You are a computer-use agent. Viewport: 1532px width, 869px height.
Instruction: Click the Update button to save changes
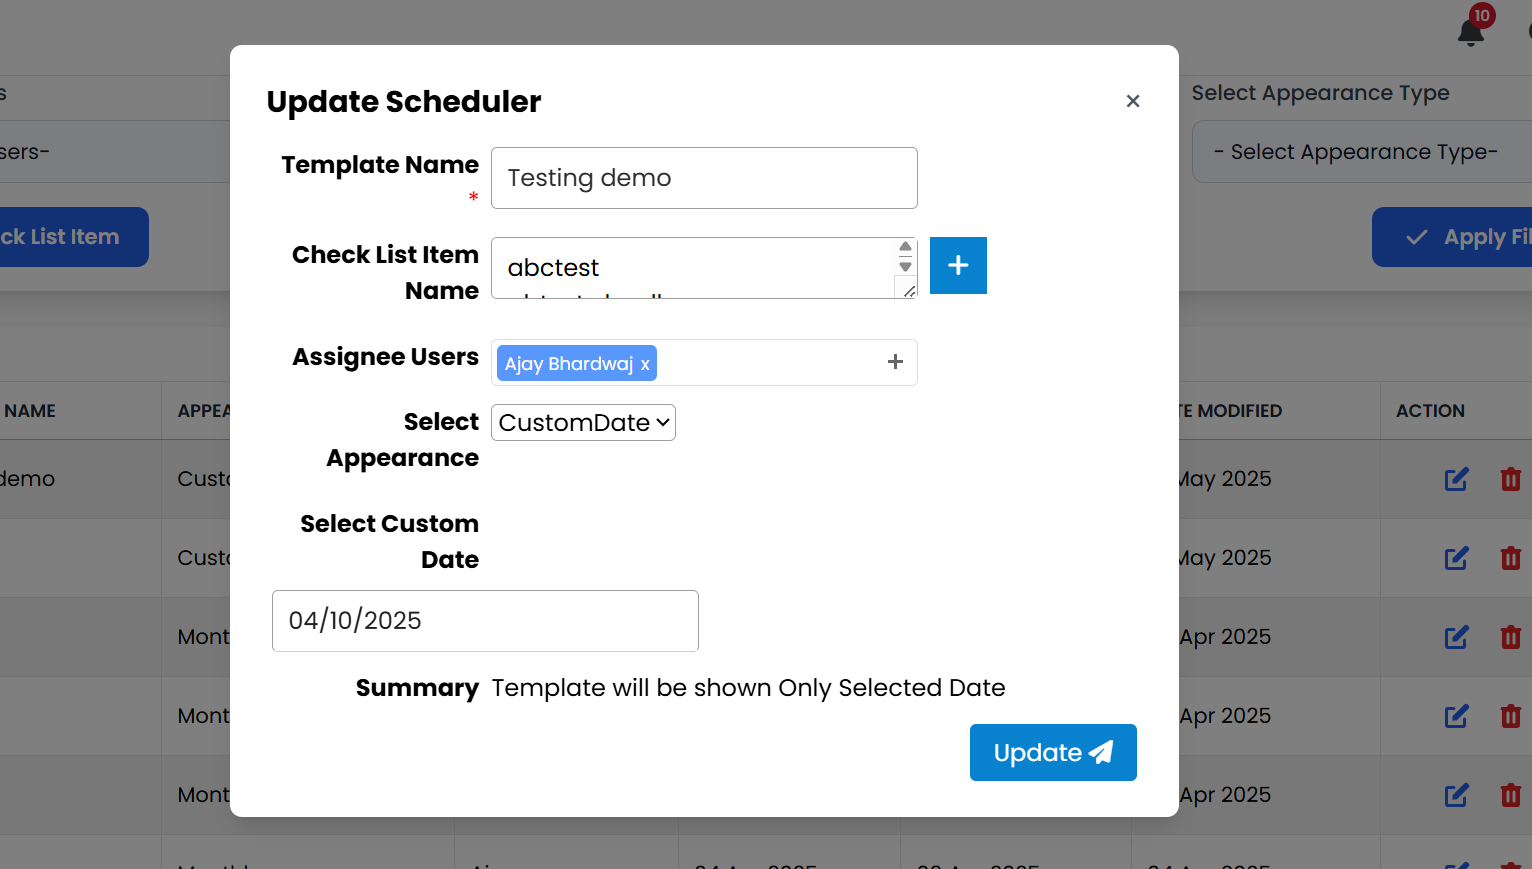(x=1052, y=752)
